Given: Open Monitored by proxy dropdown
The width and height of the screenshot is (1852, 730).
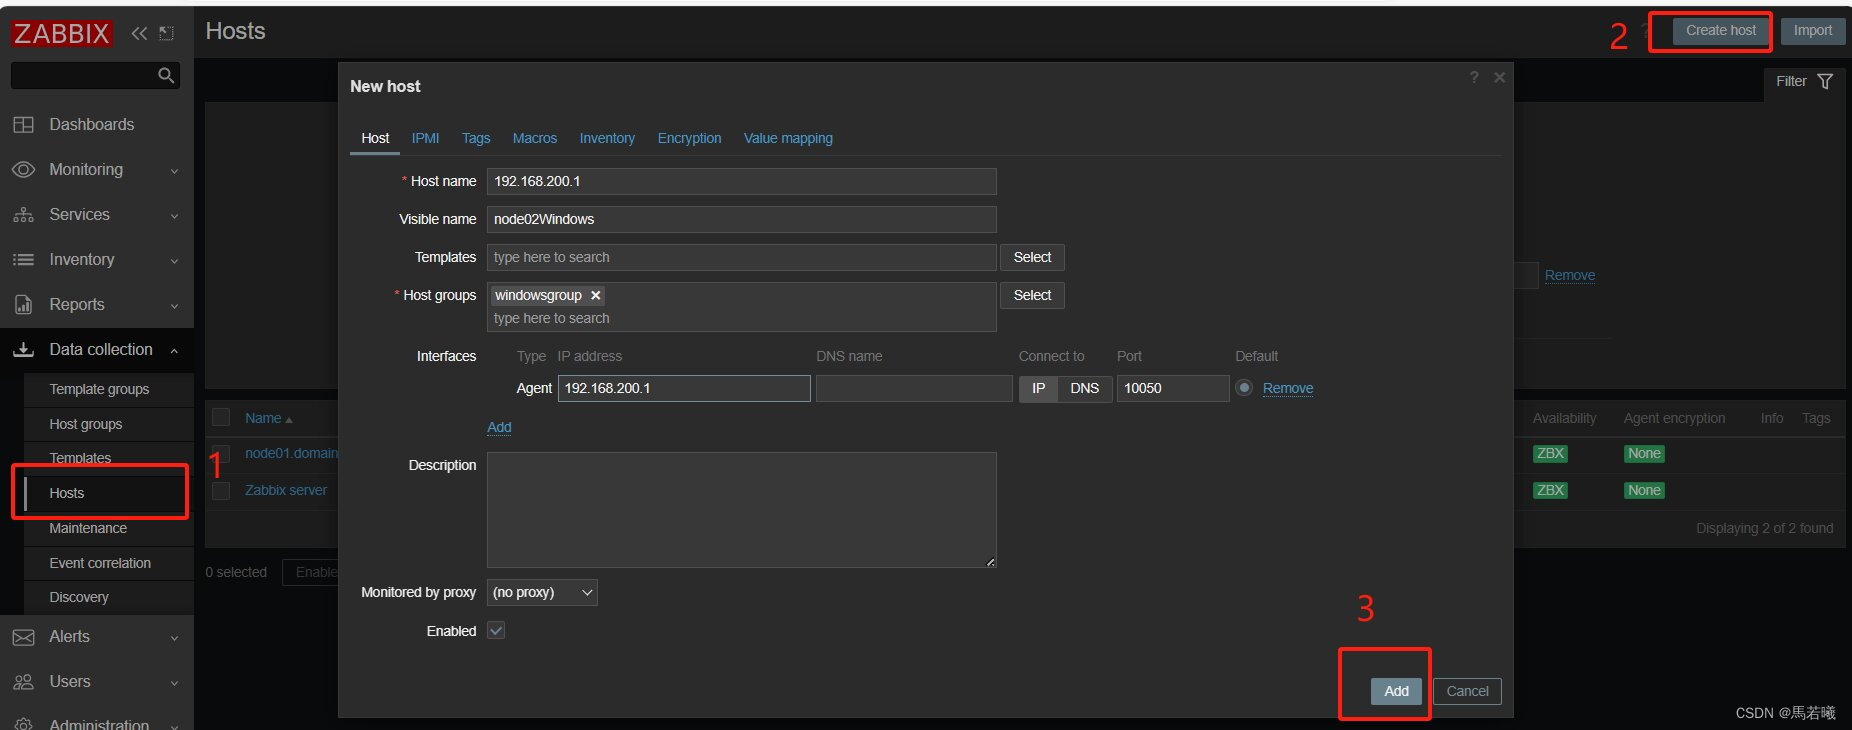Looking at the screenshot, I should (542, 592).
